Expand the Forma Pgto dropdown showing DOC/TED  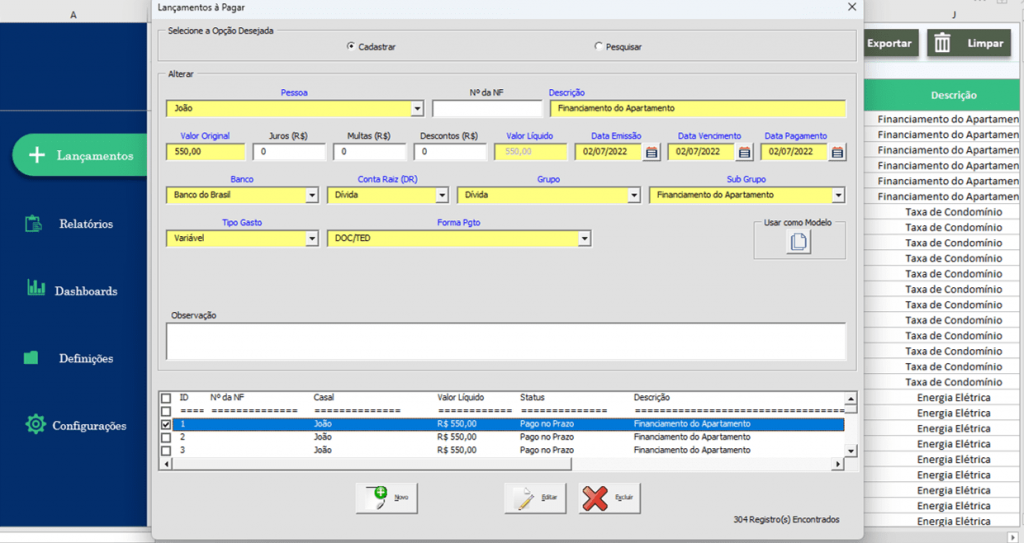[x=584, y=239]
